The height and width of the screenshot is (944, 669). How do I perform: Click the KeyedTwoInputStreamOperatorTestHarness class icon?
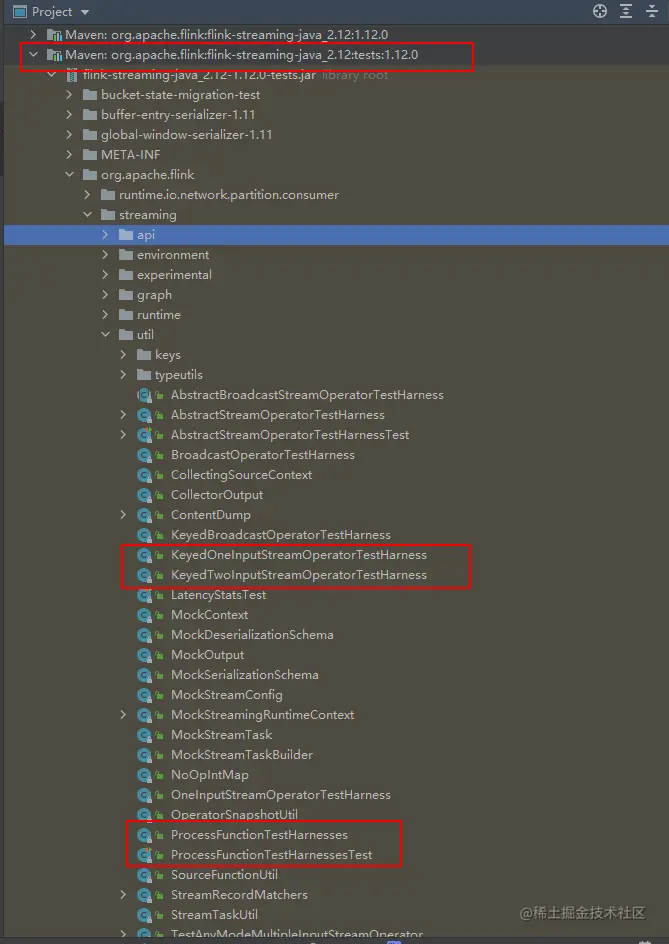(144, 575)
